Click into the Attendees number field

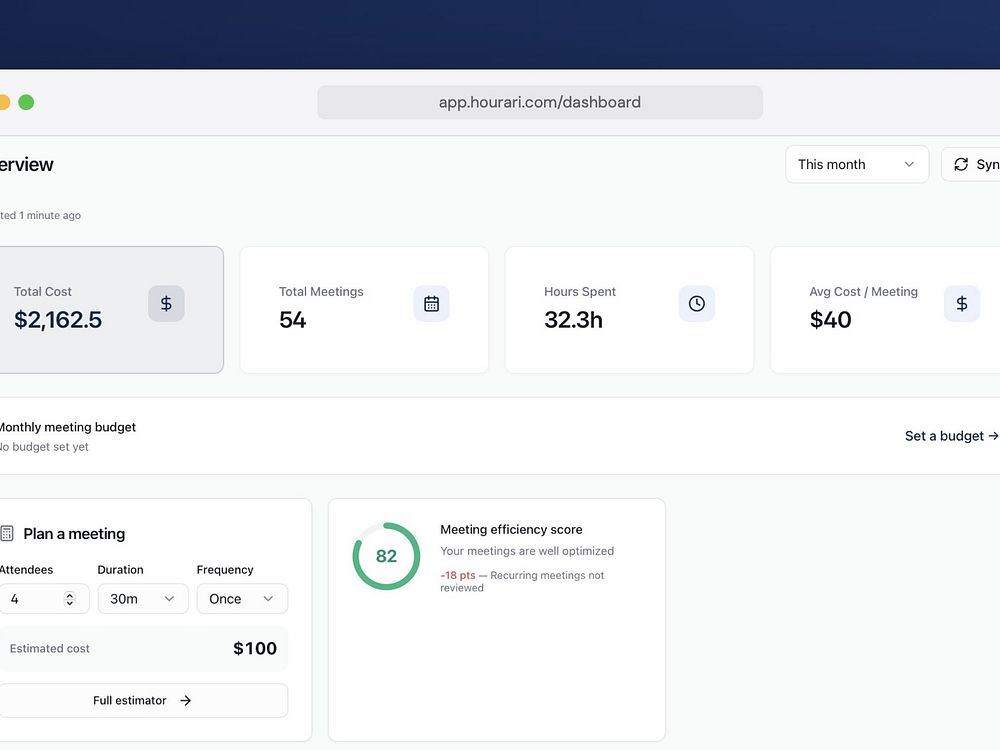pos(43,599)
